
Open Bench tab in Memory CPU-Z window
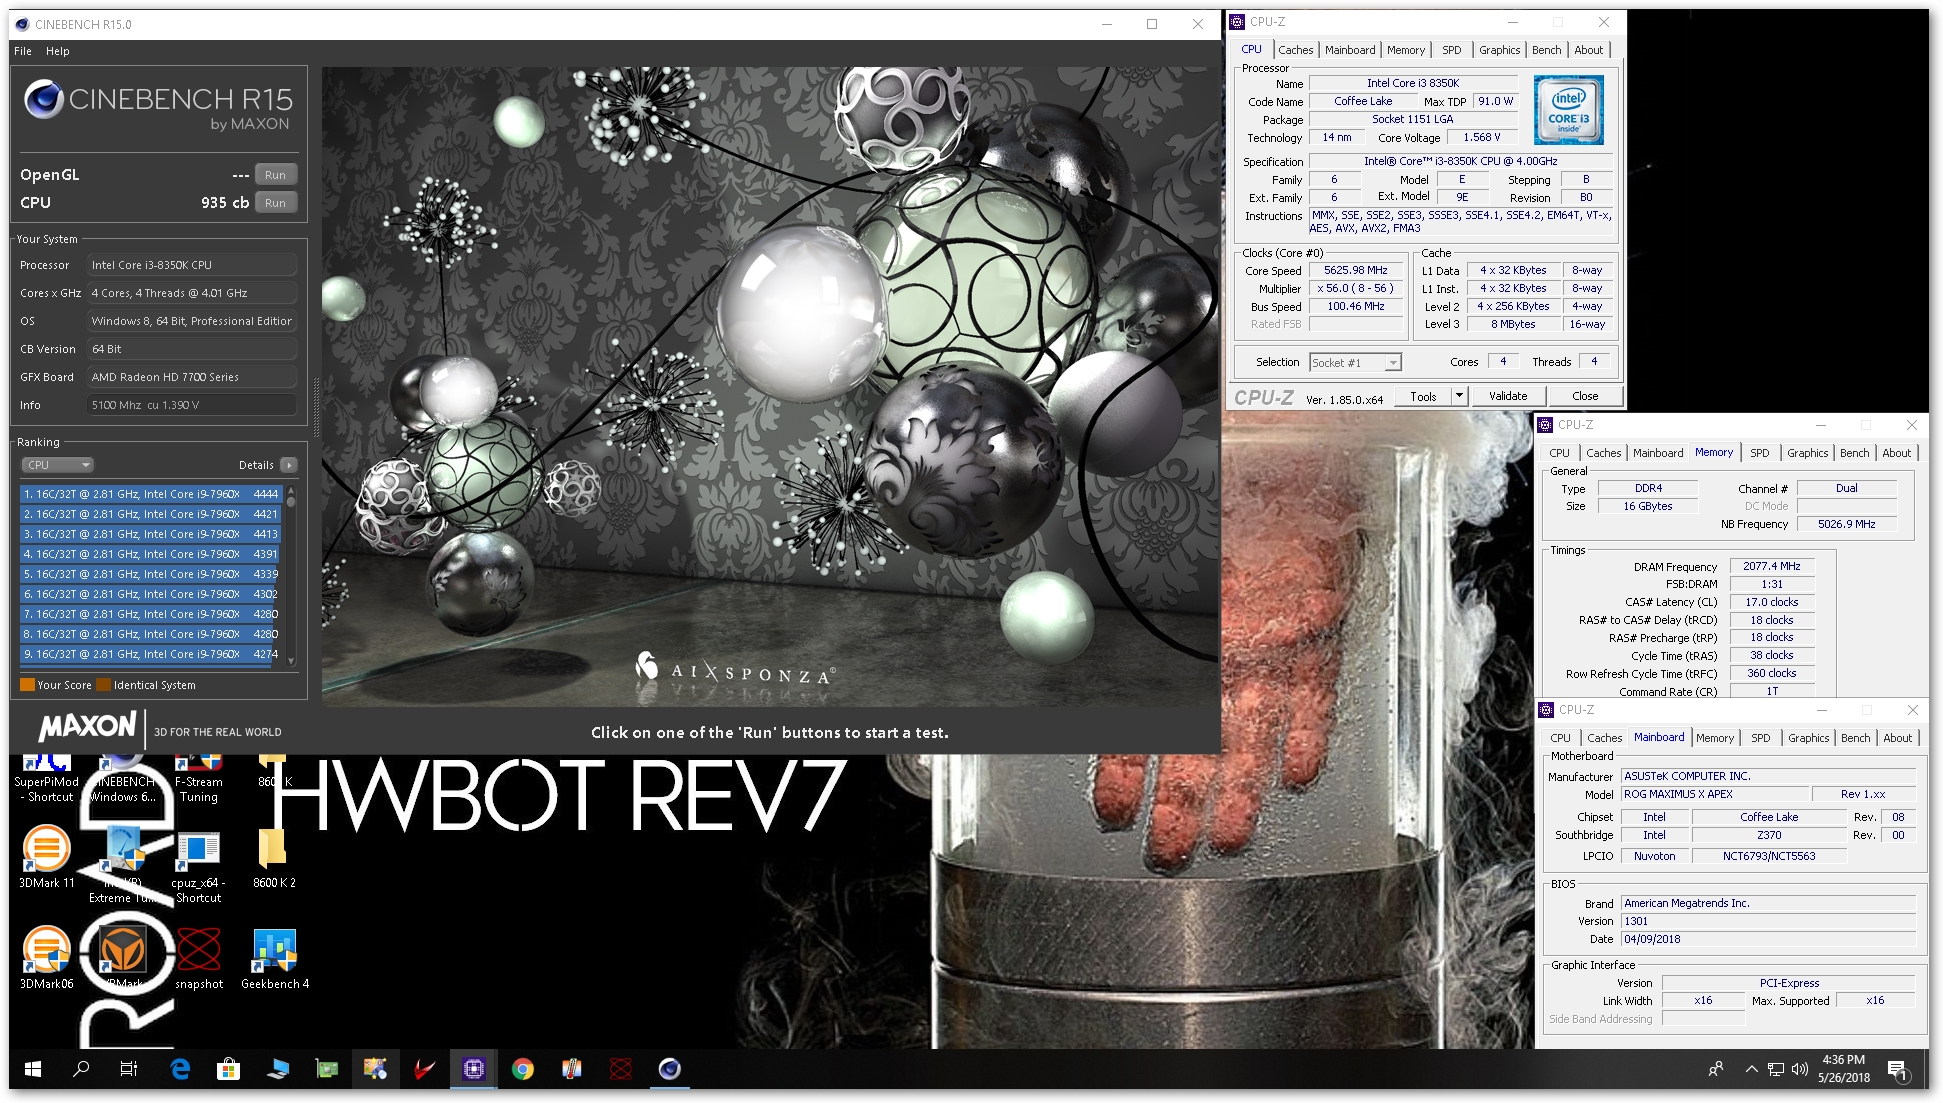point(1854,453)
